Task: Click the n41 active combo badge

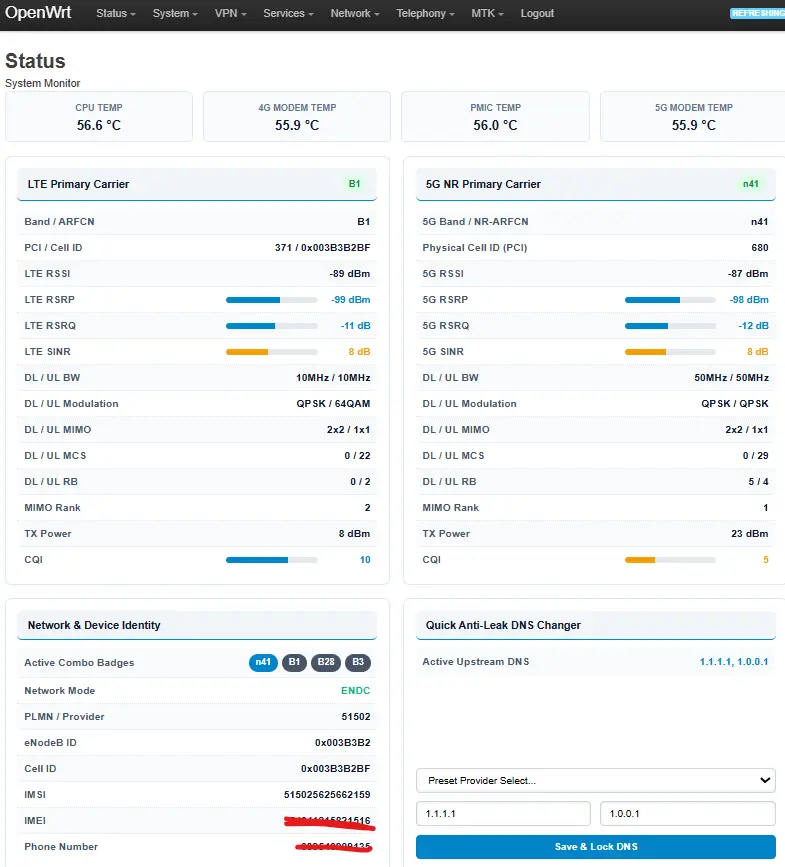Action: point(263,662)
